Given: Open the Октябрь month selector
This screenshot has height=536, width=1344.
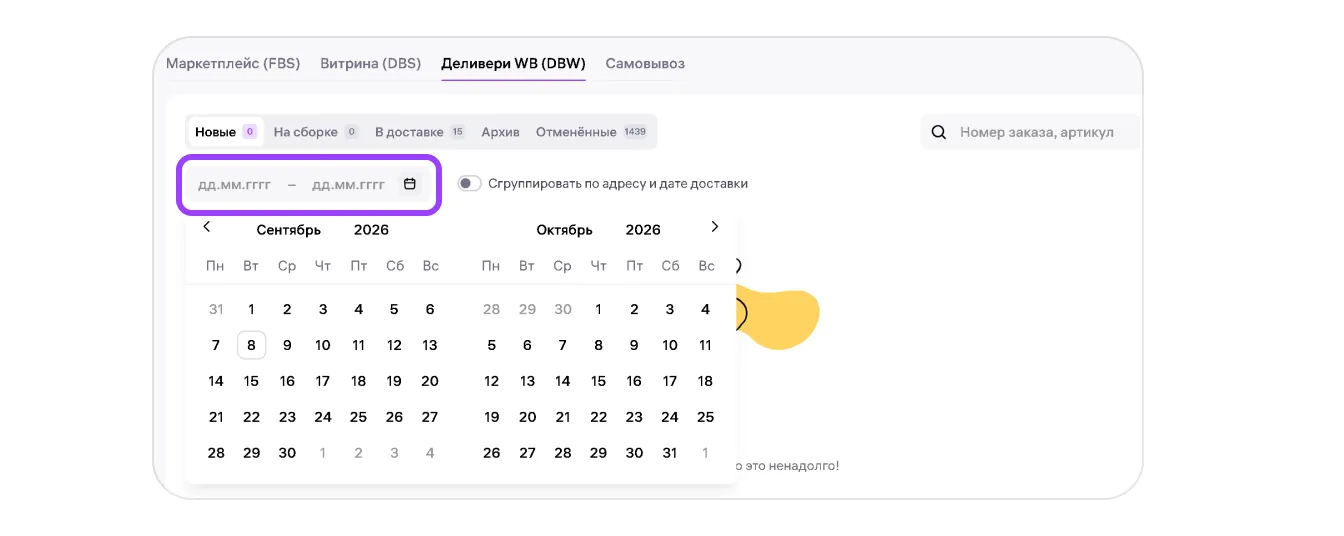Looking at the screenshot, I should [x=565, y=230].
